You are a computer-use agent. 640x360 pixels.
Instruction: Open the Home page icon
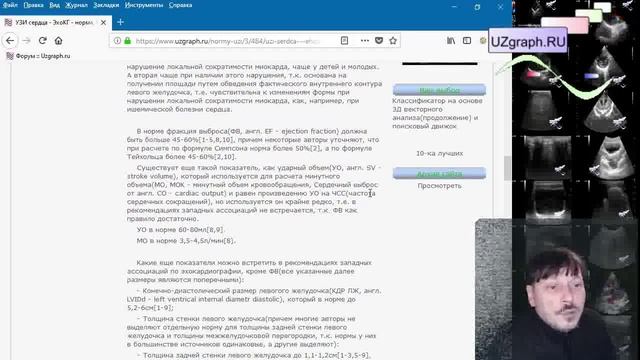click(58, 40)
